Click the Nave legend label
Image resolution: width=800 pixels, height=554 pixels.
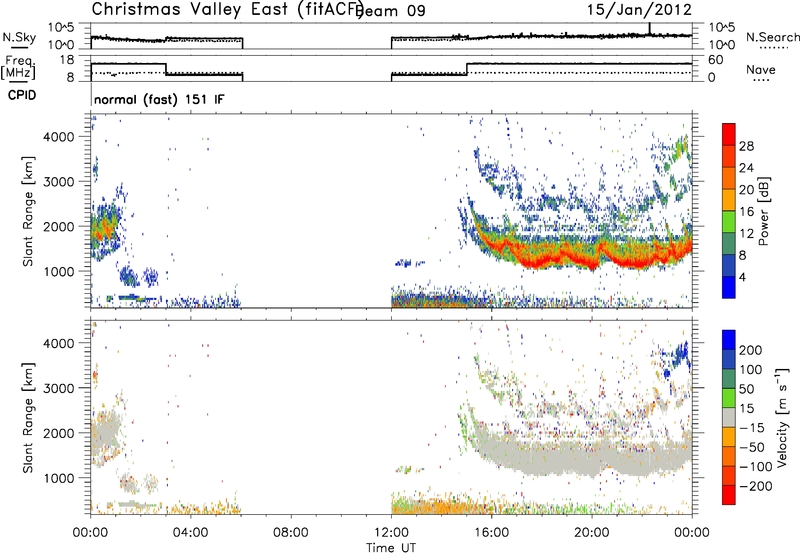click(760, 69)
